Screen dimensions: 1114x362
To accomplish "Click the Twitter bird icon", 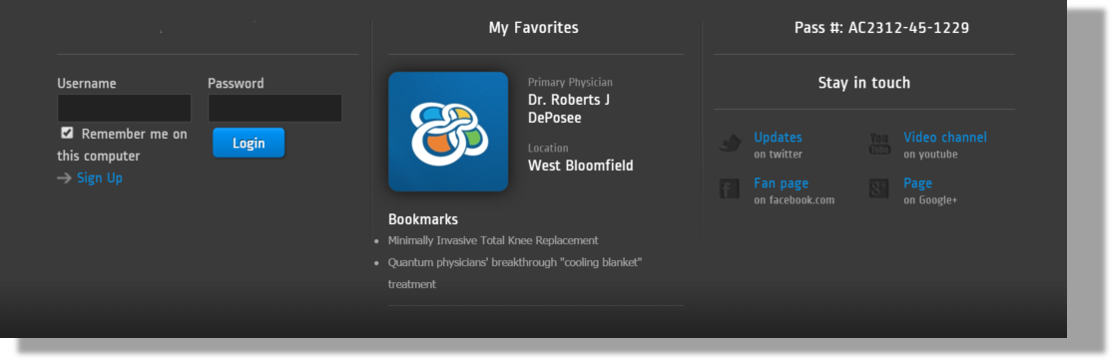I will point(730,144).
